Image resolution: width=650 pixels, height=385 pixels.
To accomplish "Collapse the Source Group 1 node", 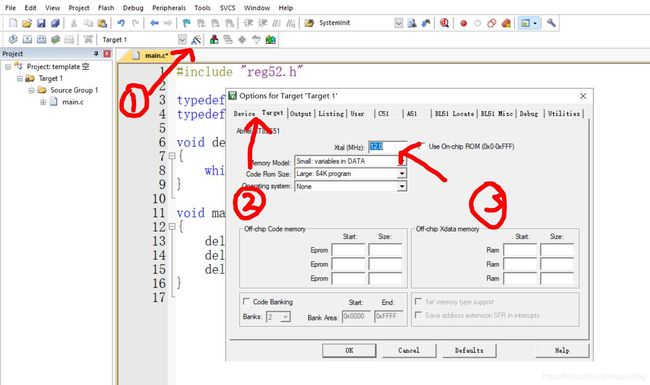I will pos(31,90).
